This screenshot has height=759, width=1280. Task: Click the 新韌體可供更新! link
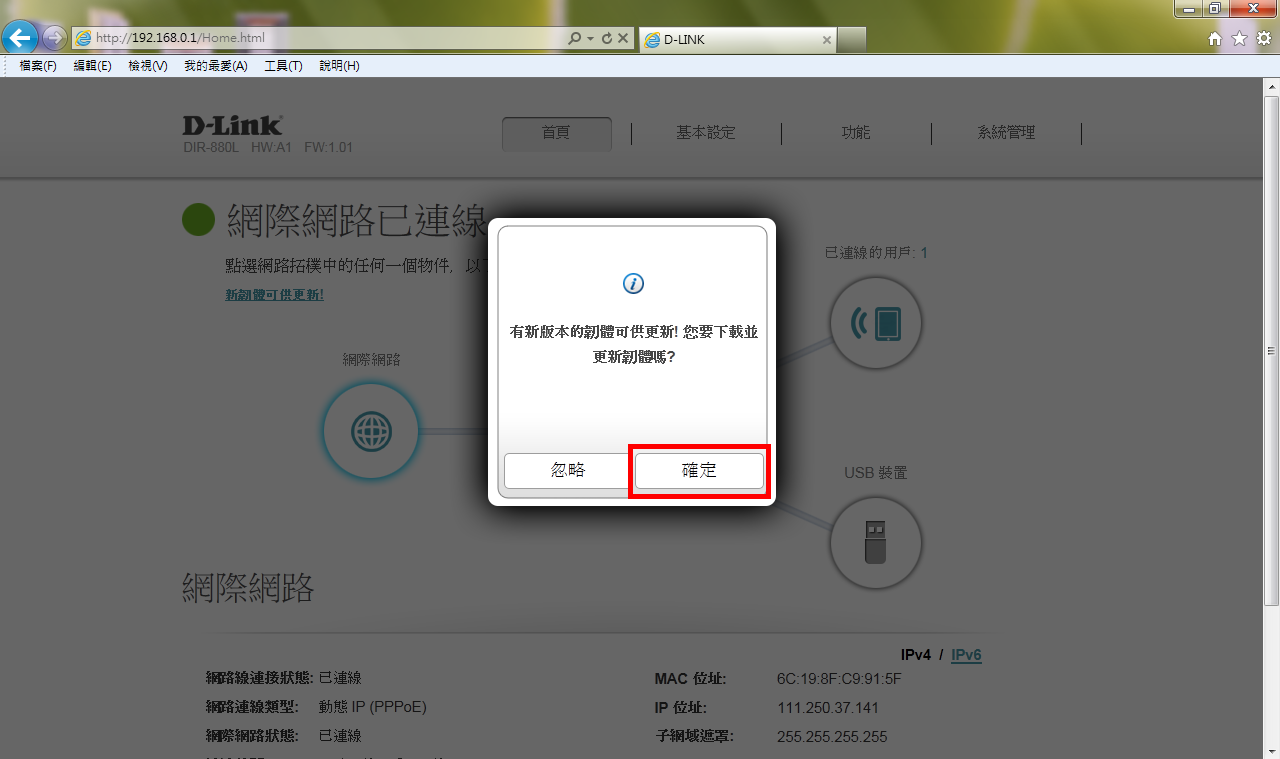(x=274, y=295)
